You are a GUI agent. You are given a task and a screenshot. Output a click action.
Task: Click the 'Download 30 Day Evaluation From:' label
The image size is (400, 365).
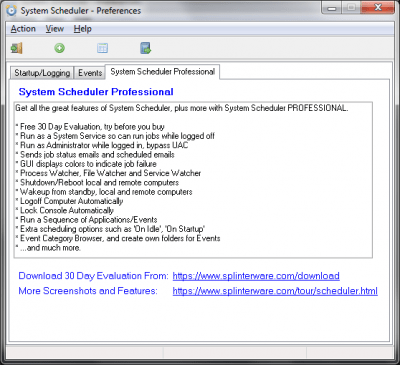(94, 276)
